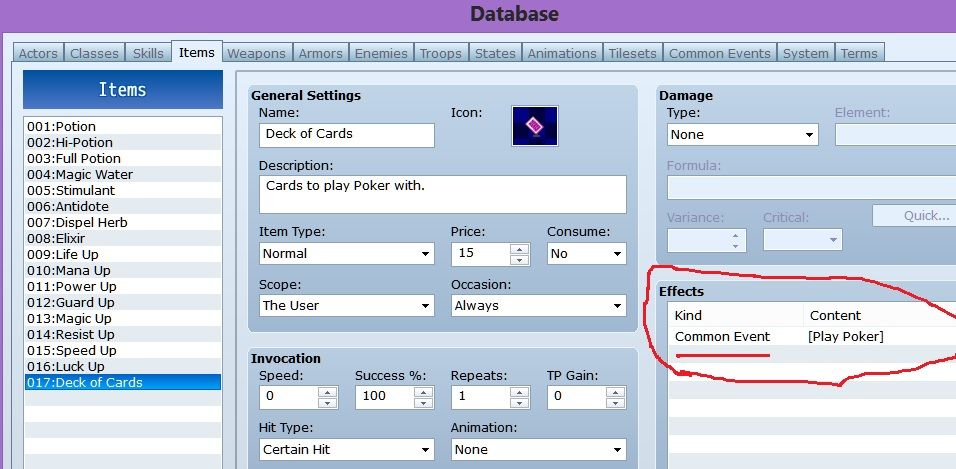Expand the Animation dropdown
This screenshot has height=469, width=956.
538,450
